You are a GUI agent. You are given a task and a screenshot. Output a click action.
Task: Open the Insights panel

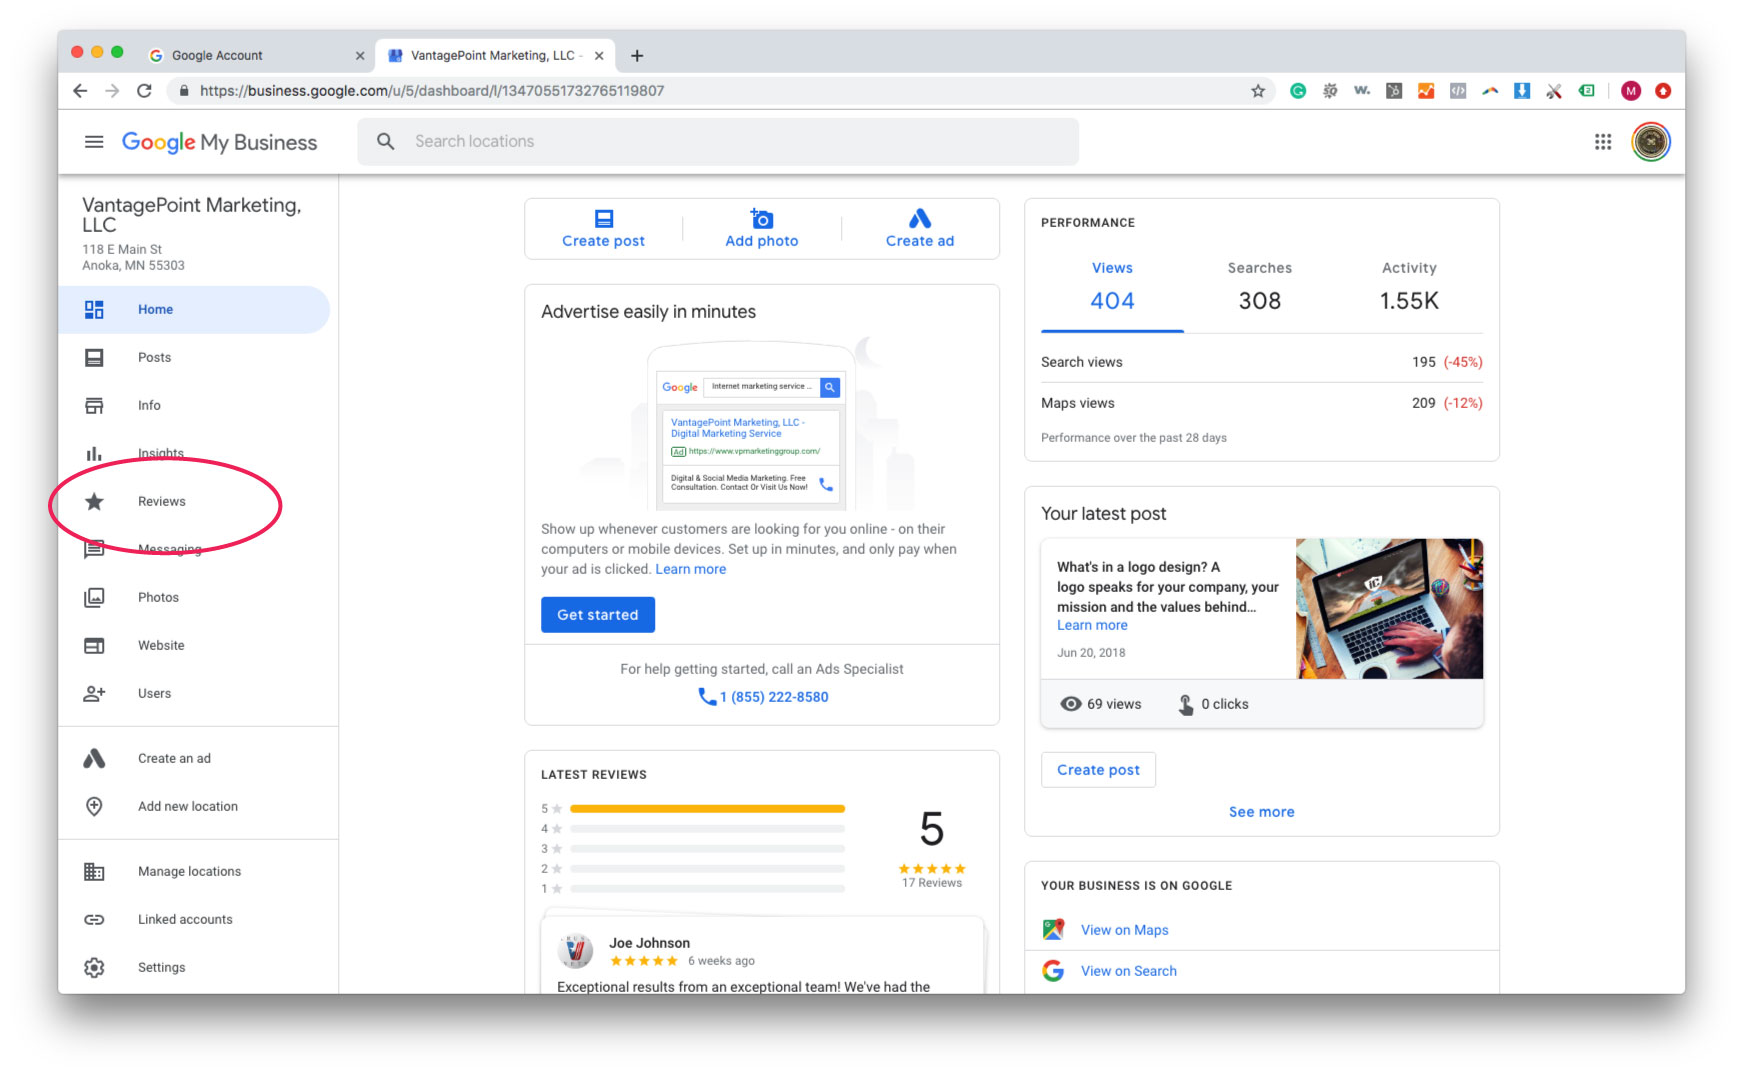160,453
